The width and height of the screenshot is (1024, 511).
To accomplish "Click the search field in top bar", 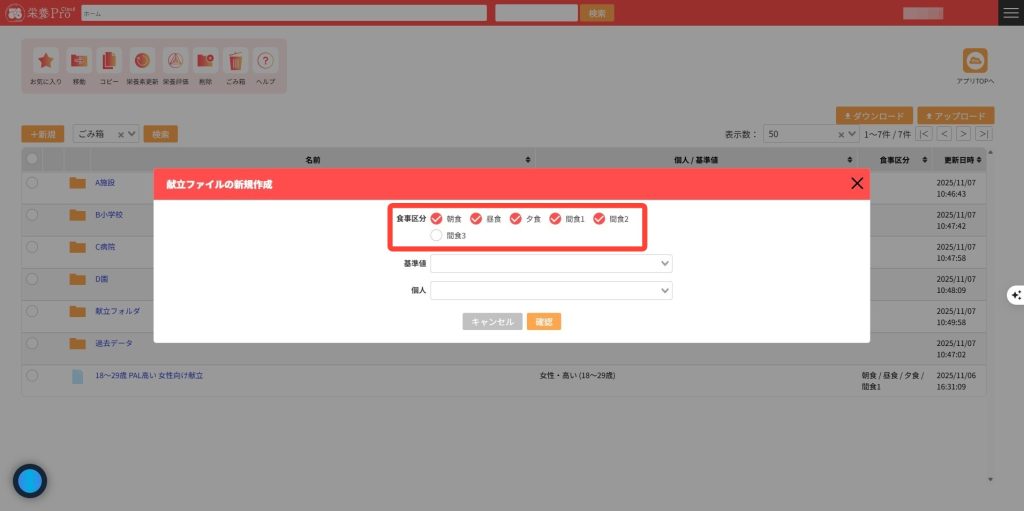I will click(x=284, y=13).
